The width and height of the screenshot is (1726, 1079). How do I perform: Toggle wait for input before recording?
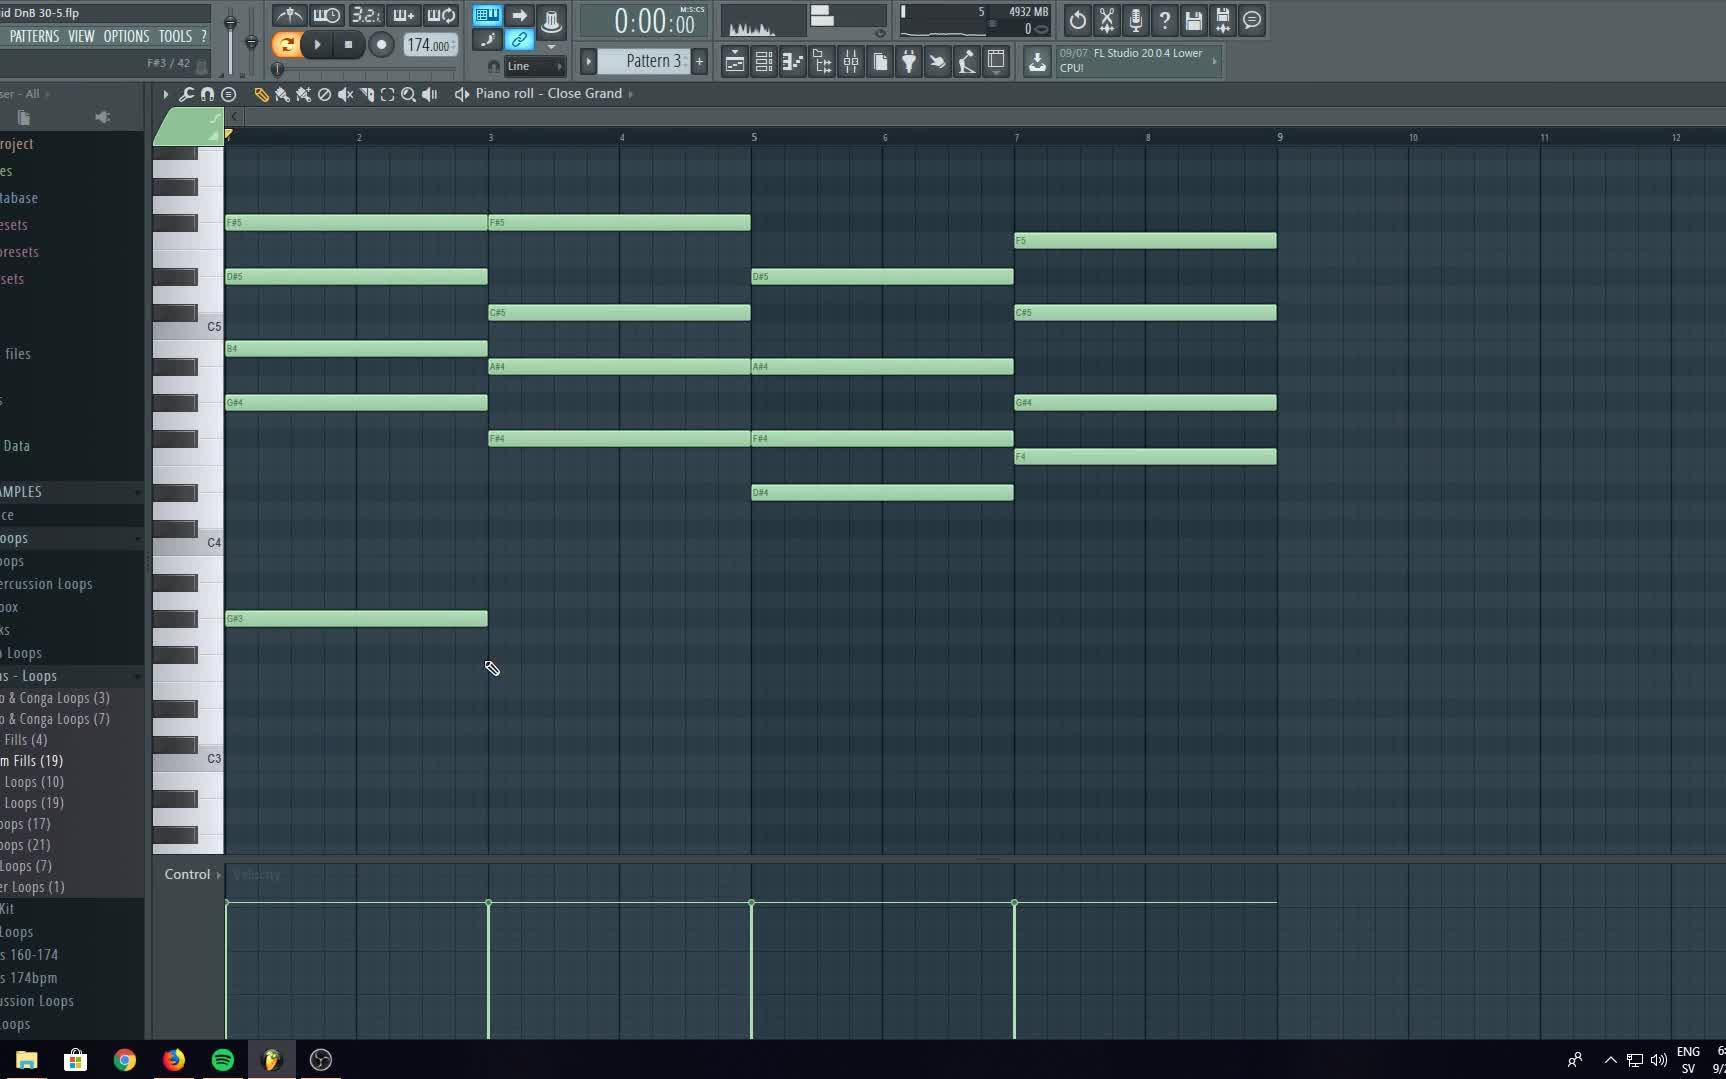pyautogui.click(x=327, y=15)
